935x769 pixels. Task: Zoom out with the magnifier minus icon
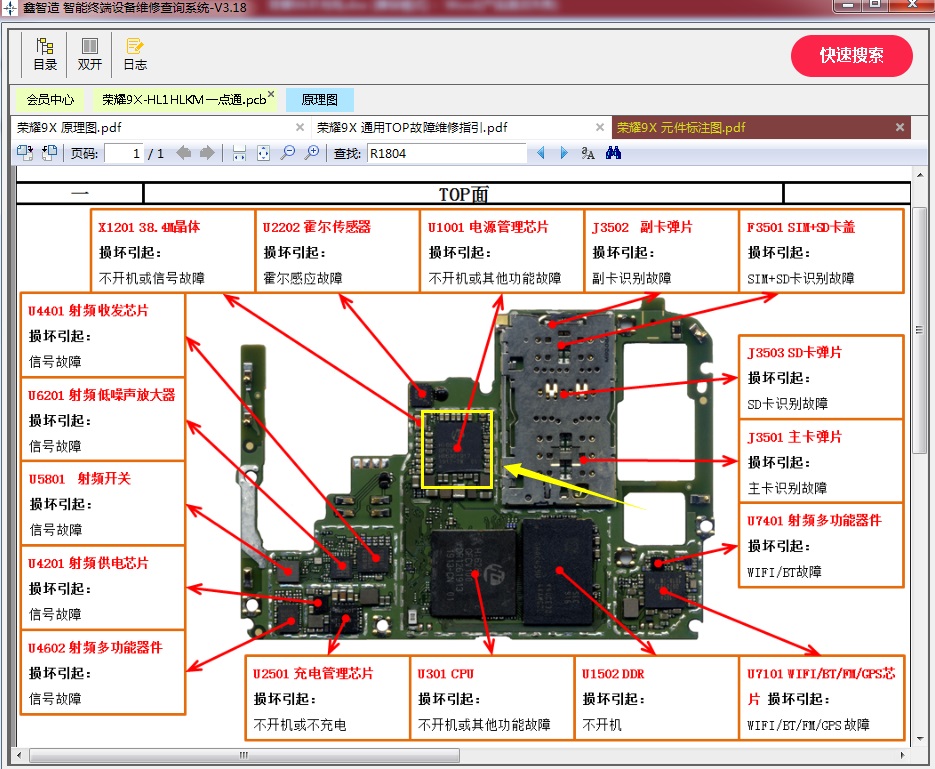point(288,153)
